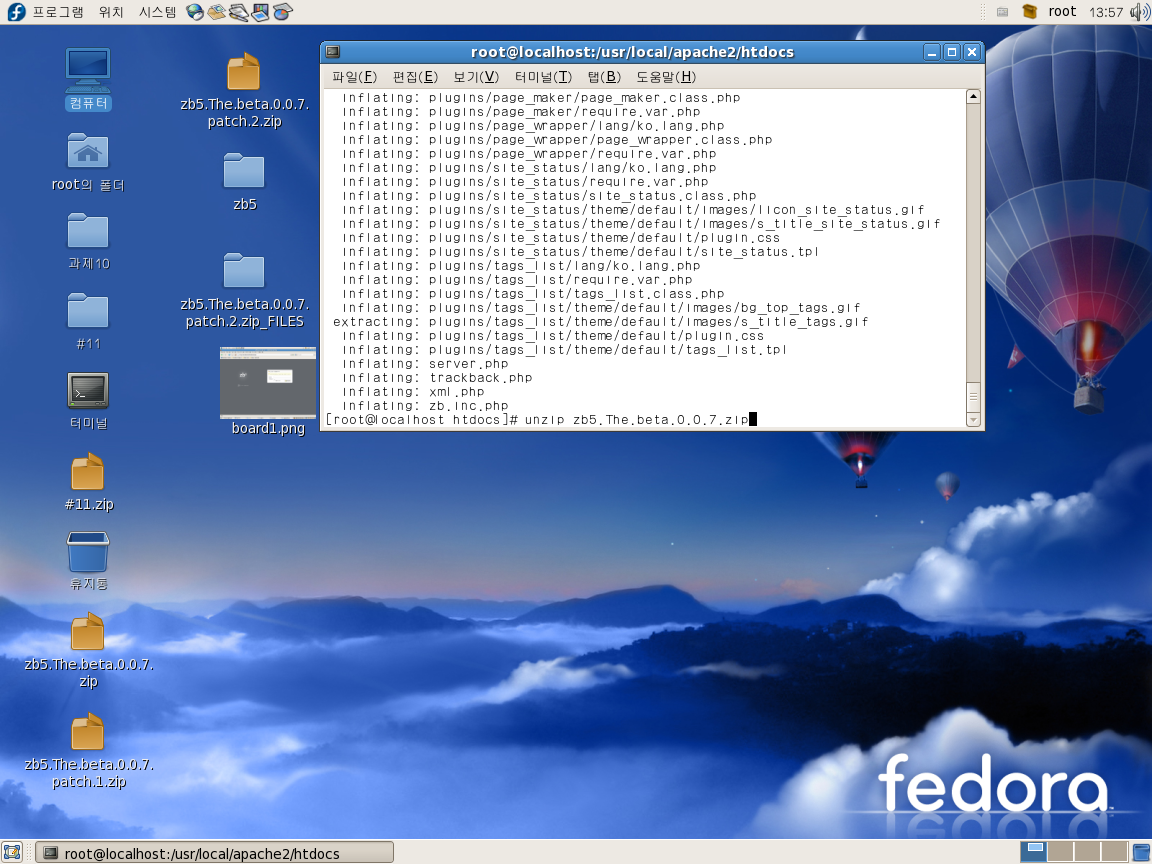Switch to the second workspace in pager
The image size is (1152, 864).
[x=1060, y=852]
